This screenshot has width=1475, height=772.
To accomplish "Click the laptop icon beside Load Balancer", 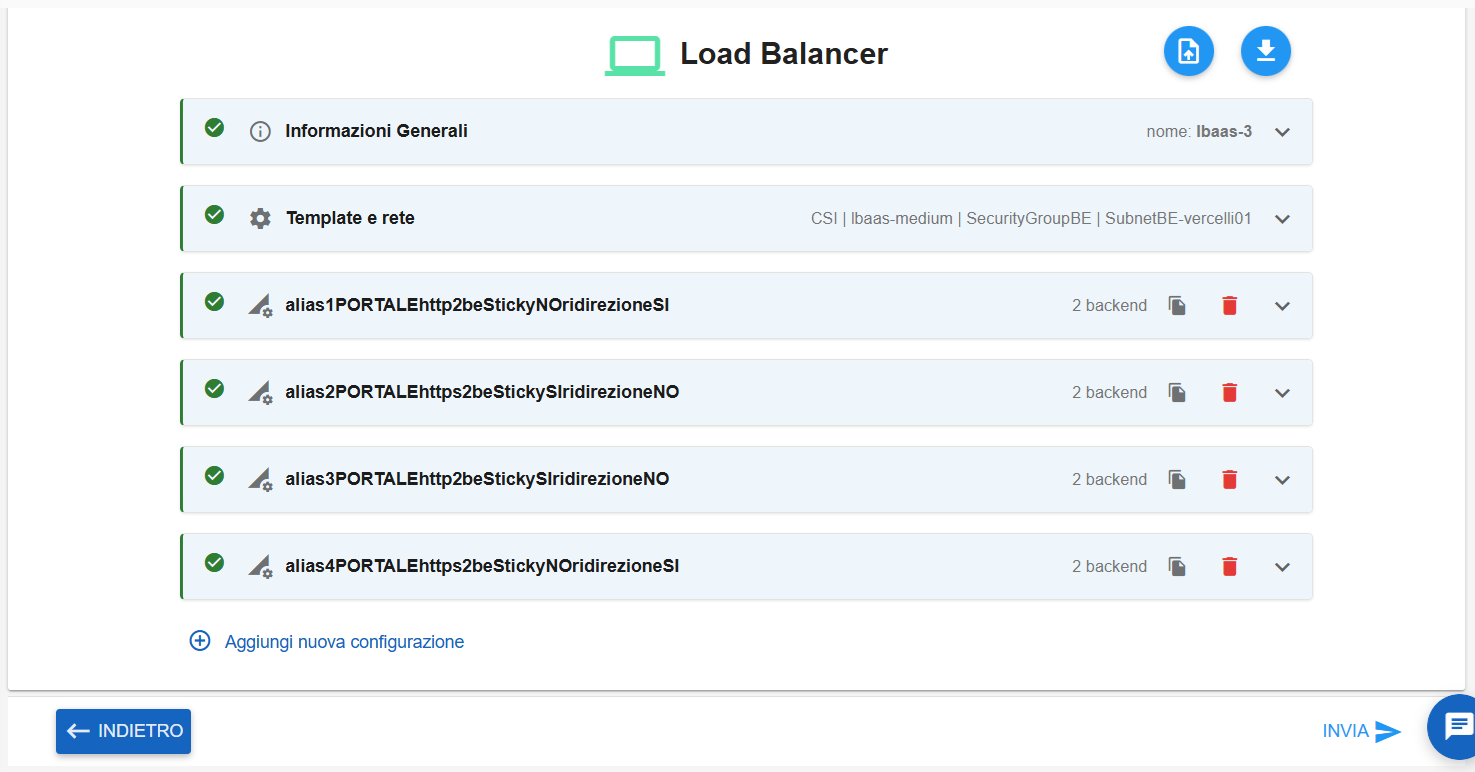I will click(635, 56).
